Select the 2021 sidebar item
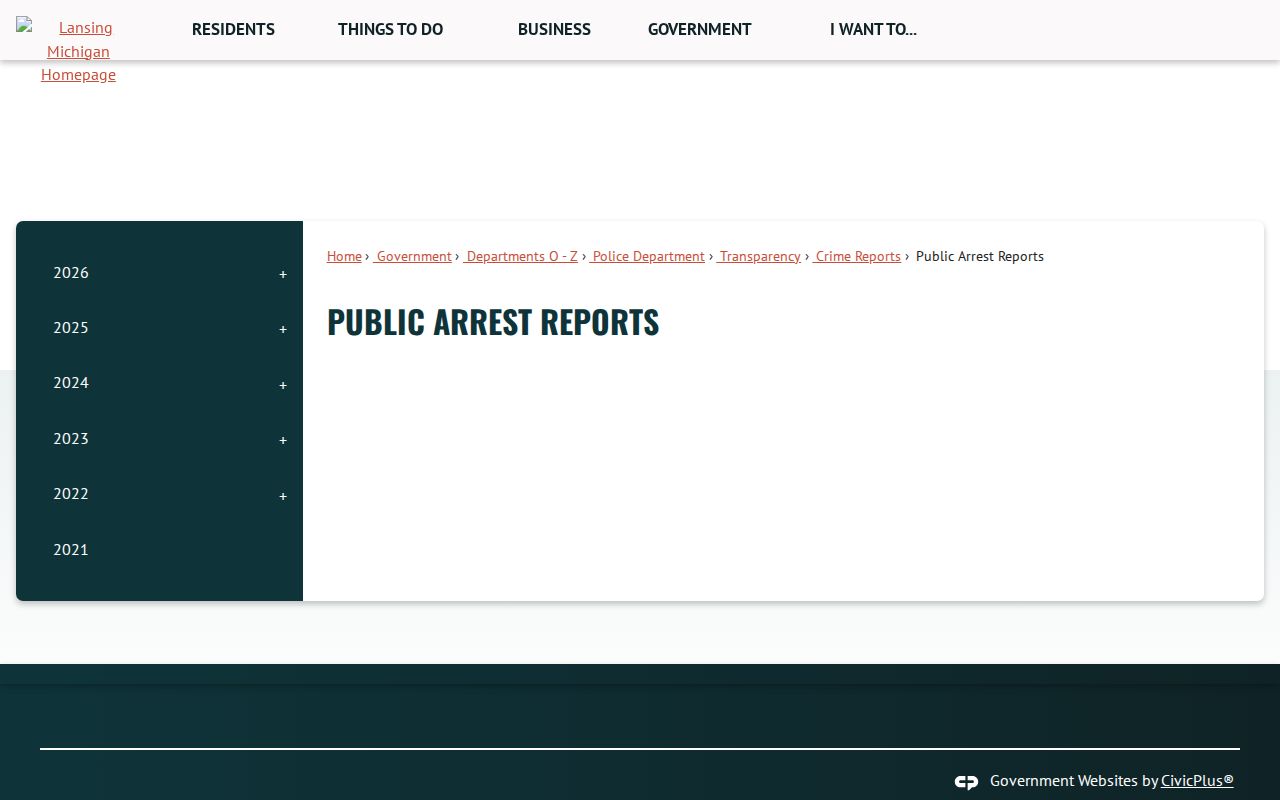This screenshot has height=800, width=1280. click(x=160, y=549)
